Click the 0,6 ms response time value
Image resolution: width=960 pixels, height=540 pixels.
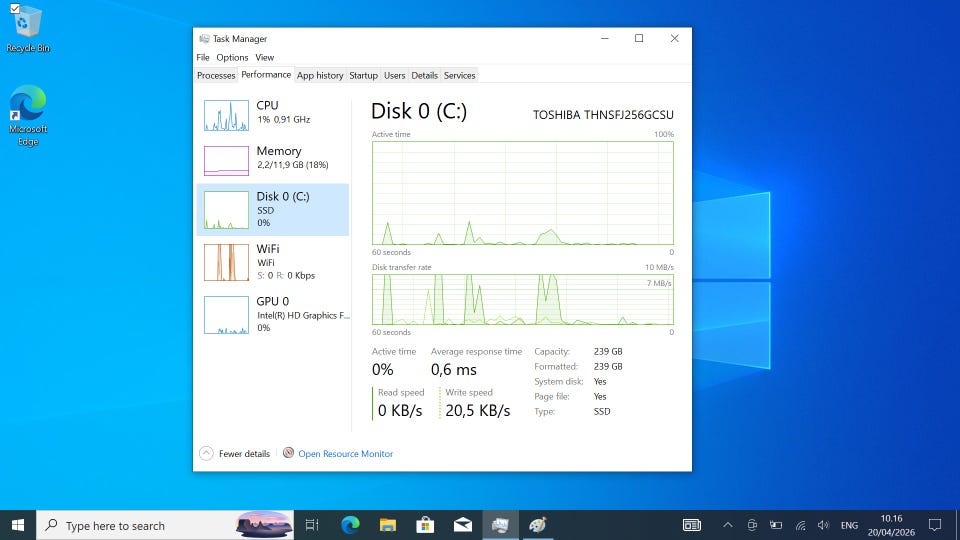coord(454,370)
